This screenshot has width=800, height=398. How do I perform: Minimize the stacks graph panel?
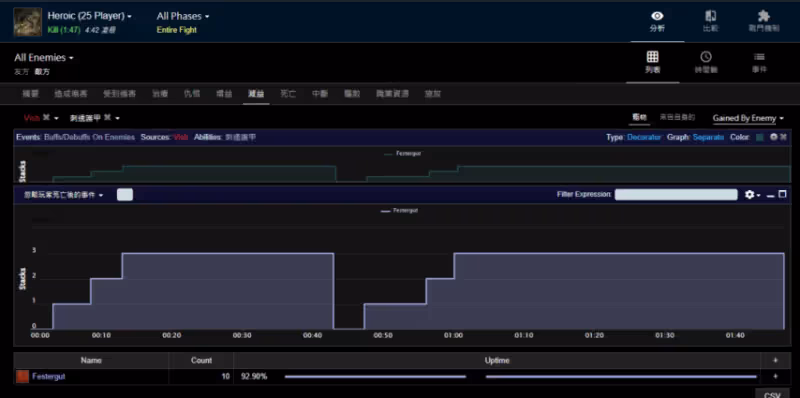pos(771,195)
